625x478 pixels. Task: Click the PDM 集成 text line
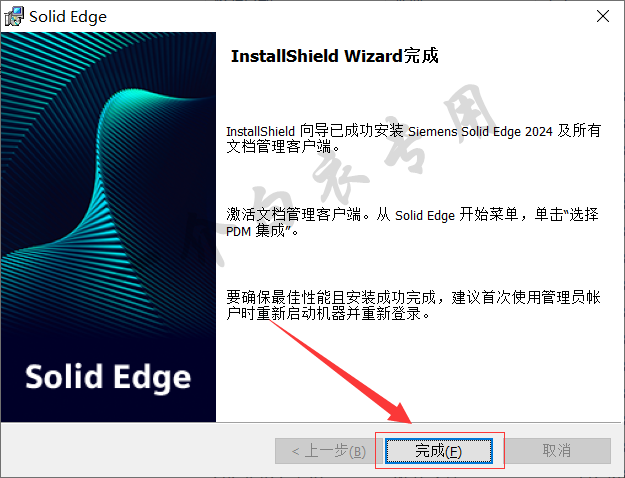pyautogui.click(x=262, y=231)
